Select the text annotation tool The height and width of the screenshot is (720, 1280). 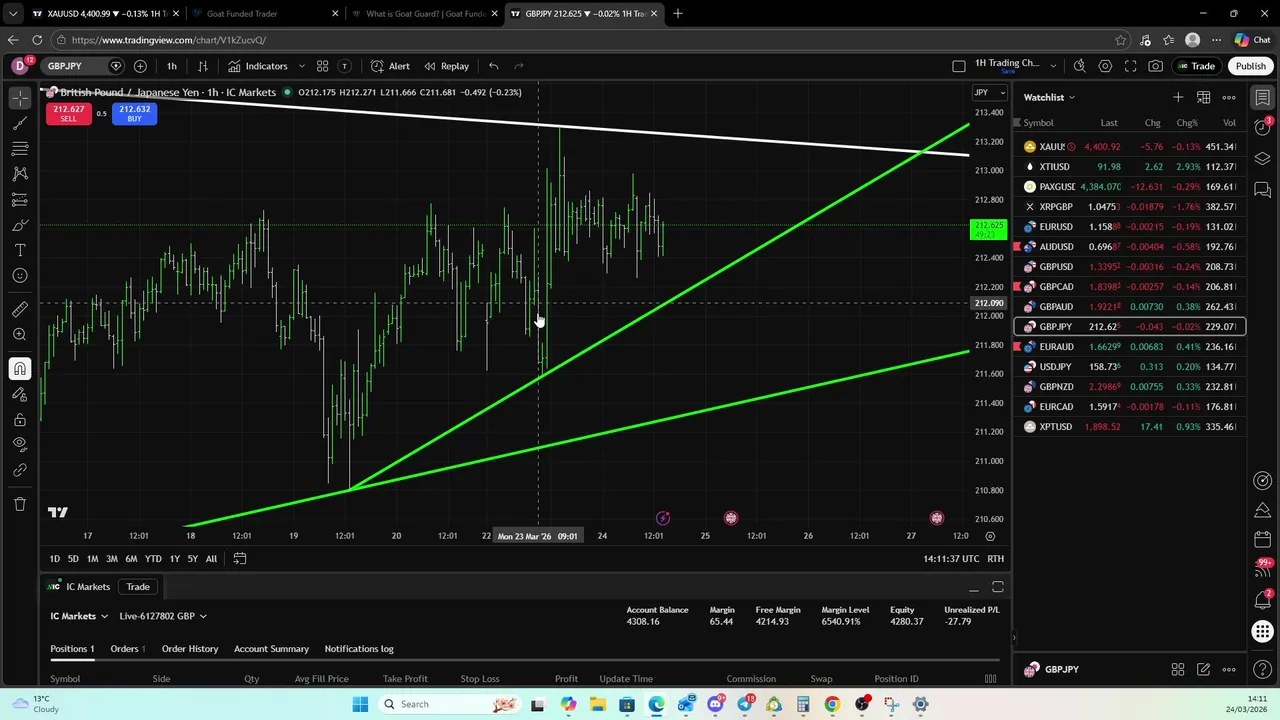coord(20,250)
